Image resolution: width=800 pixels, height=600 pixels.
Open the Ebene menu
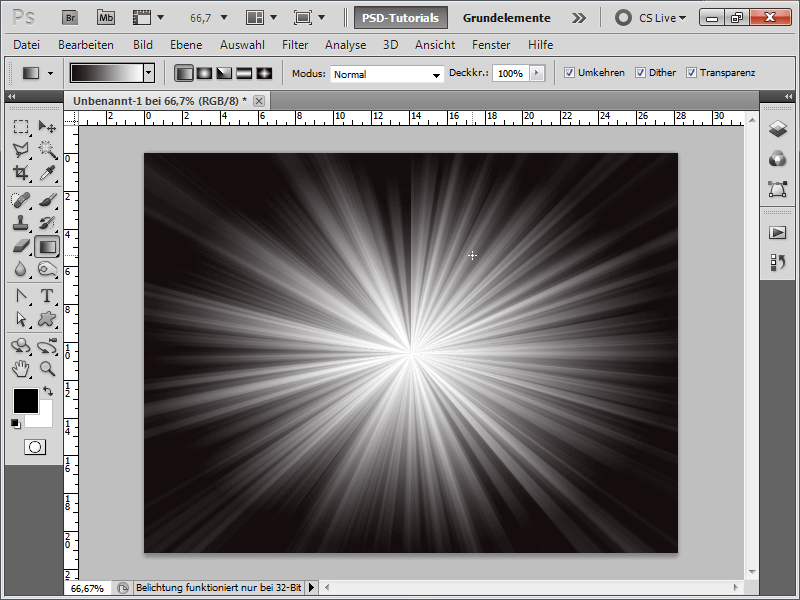tap(186, 45)
